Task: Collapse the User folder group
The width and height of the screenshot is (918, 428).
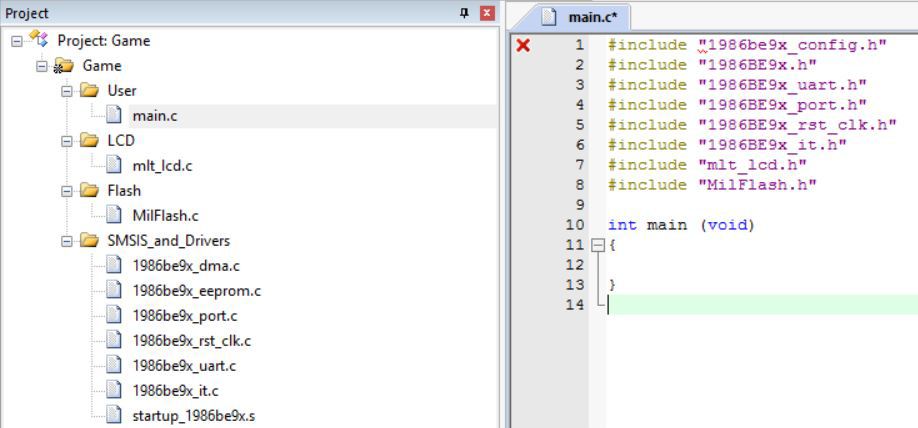Action: tap(66, 91)
